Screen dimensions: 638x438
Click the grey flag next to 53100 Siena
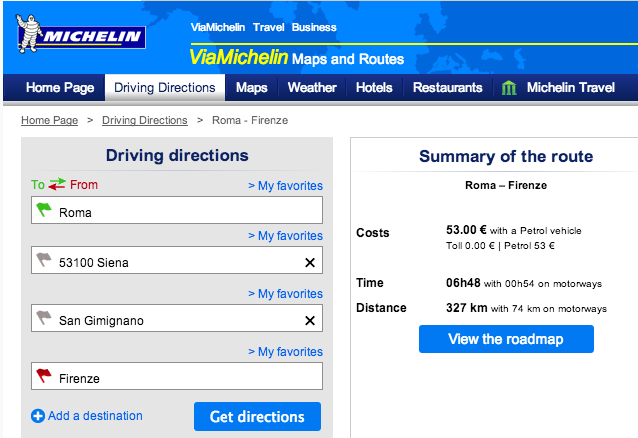44,260
